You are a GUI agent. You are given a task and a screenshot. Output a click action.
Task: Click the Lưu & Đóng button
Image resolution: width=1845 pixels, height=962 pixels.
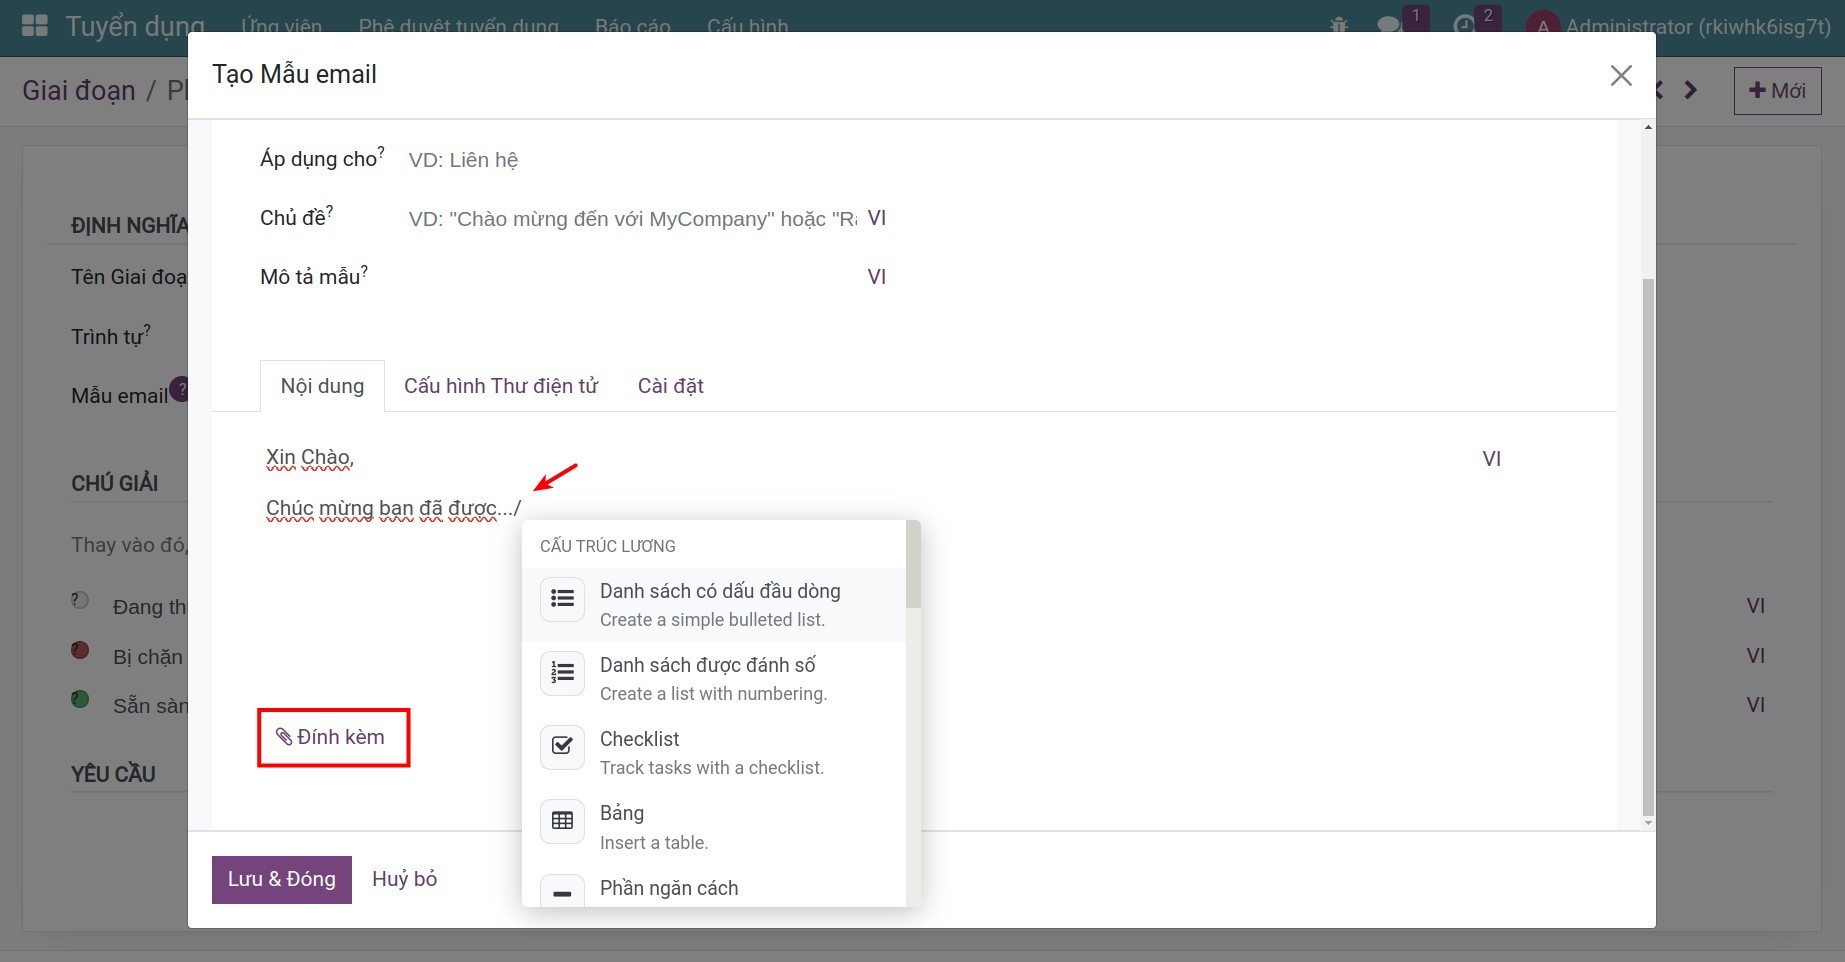click(x=281, y=879)
